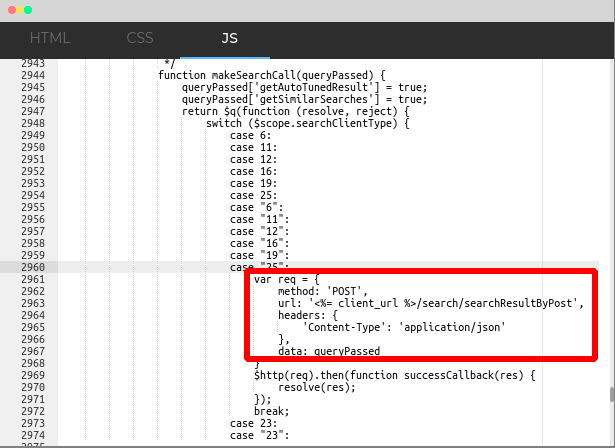The image size is (615, 448).
Task: Click the yellow minimize window dot
Action: pyautogui.click(x=18, y=9)
